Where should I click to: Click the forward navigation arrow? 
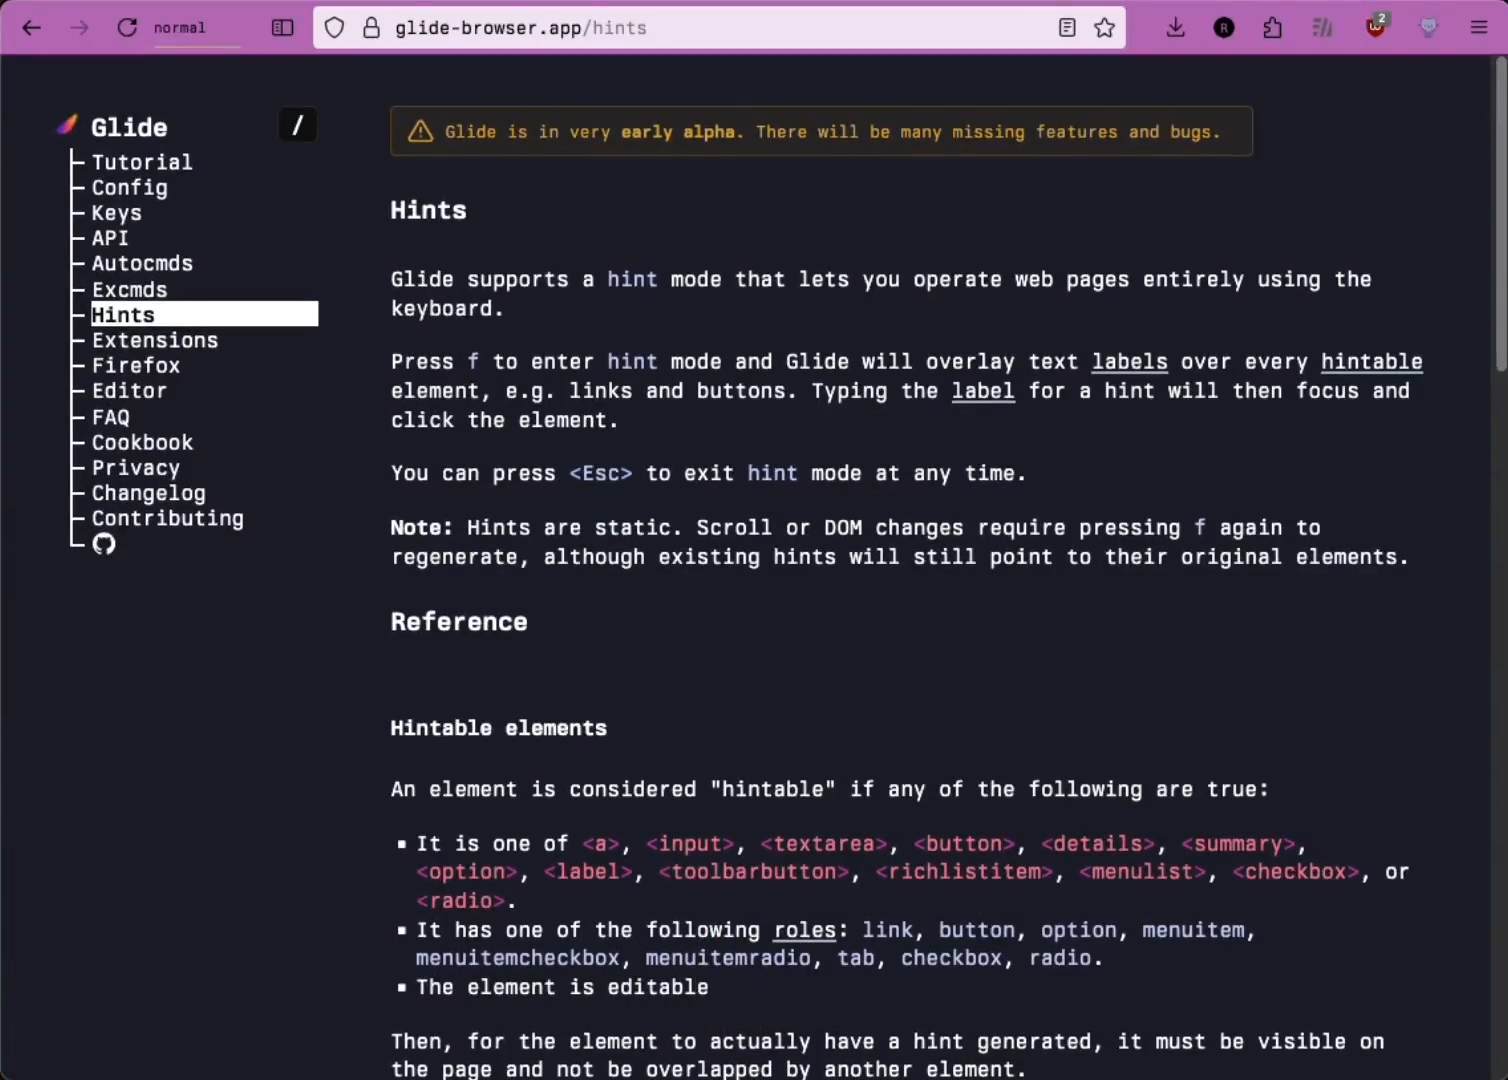(79, 27)
